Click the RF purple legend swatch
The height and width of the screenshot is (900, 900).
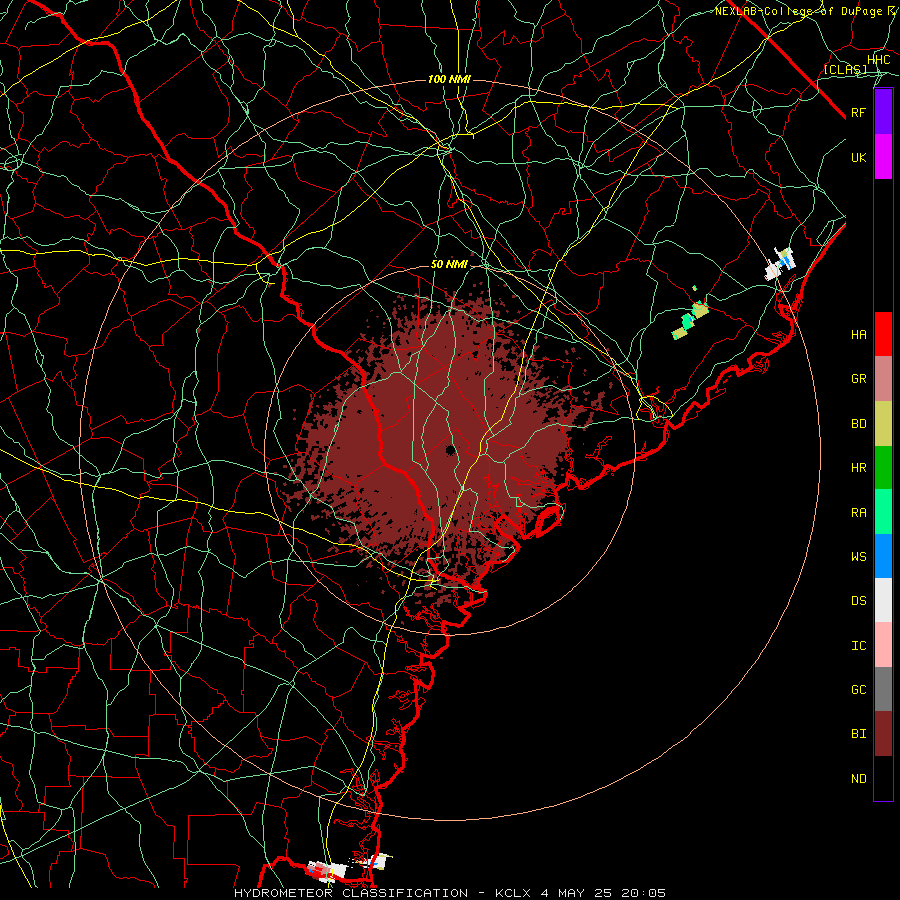pos(883,112)
